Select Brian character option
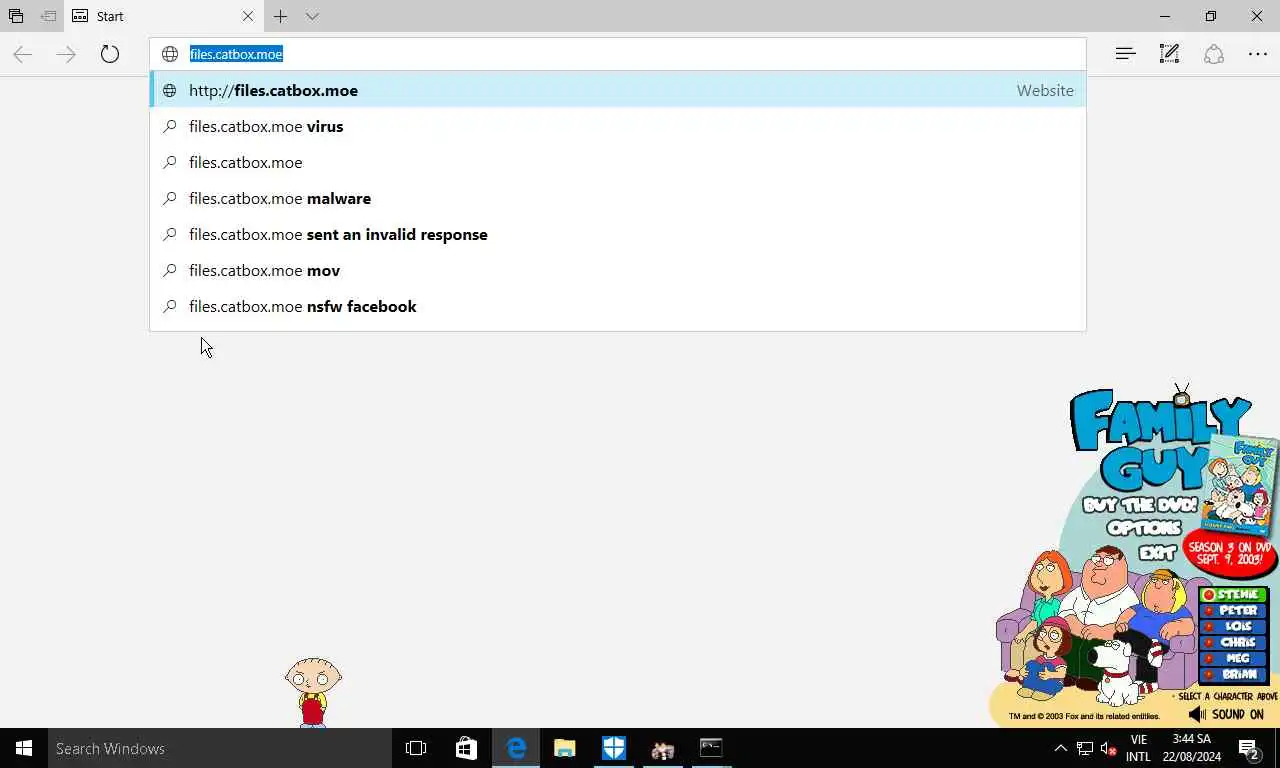1280x768 pixels. (x=1233, y=674)
